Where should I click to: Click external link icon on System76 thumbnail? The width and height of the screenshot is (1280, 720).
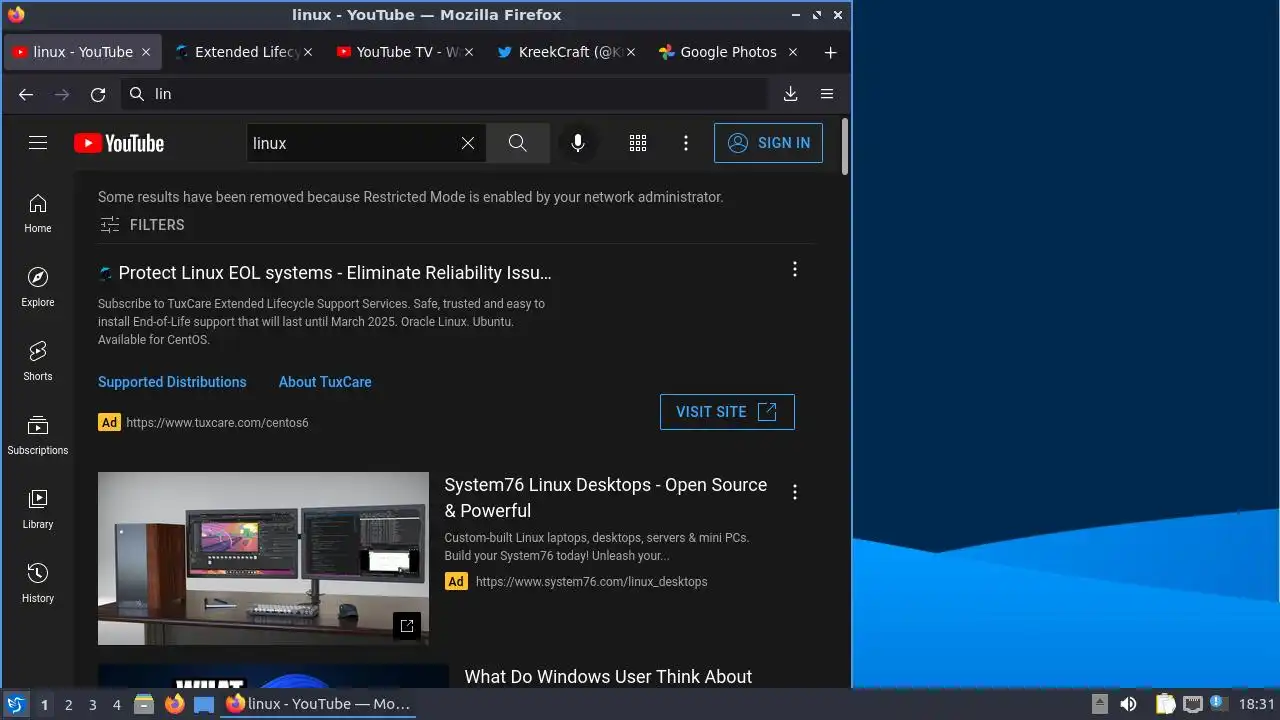(406, 626)
